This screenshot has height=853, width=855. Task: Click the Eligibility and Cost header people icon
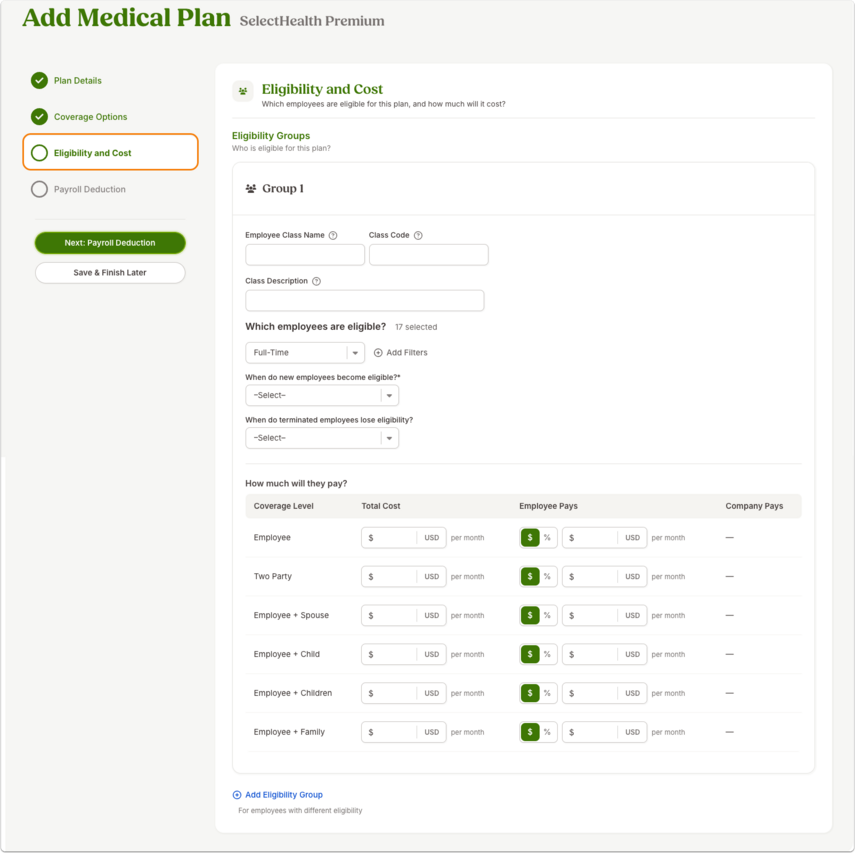243,91
